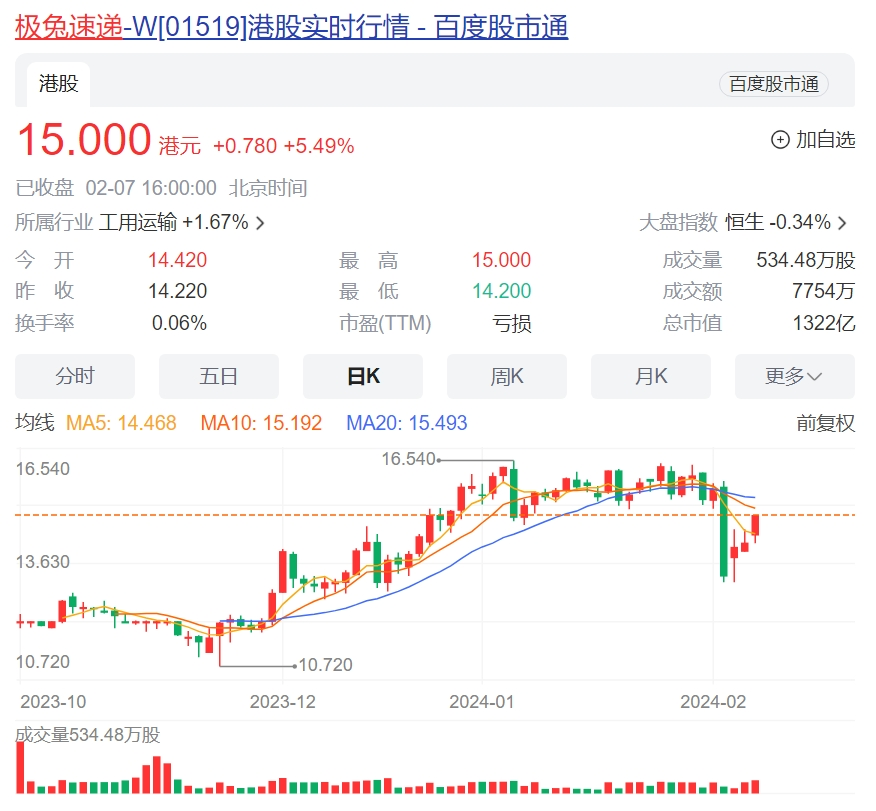Image resolution: width=876 pixels, height=811 pixels.
Task: Select the 日K chart tab
Action: 362,376
